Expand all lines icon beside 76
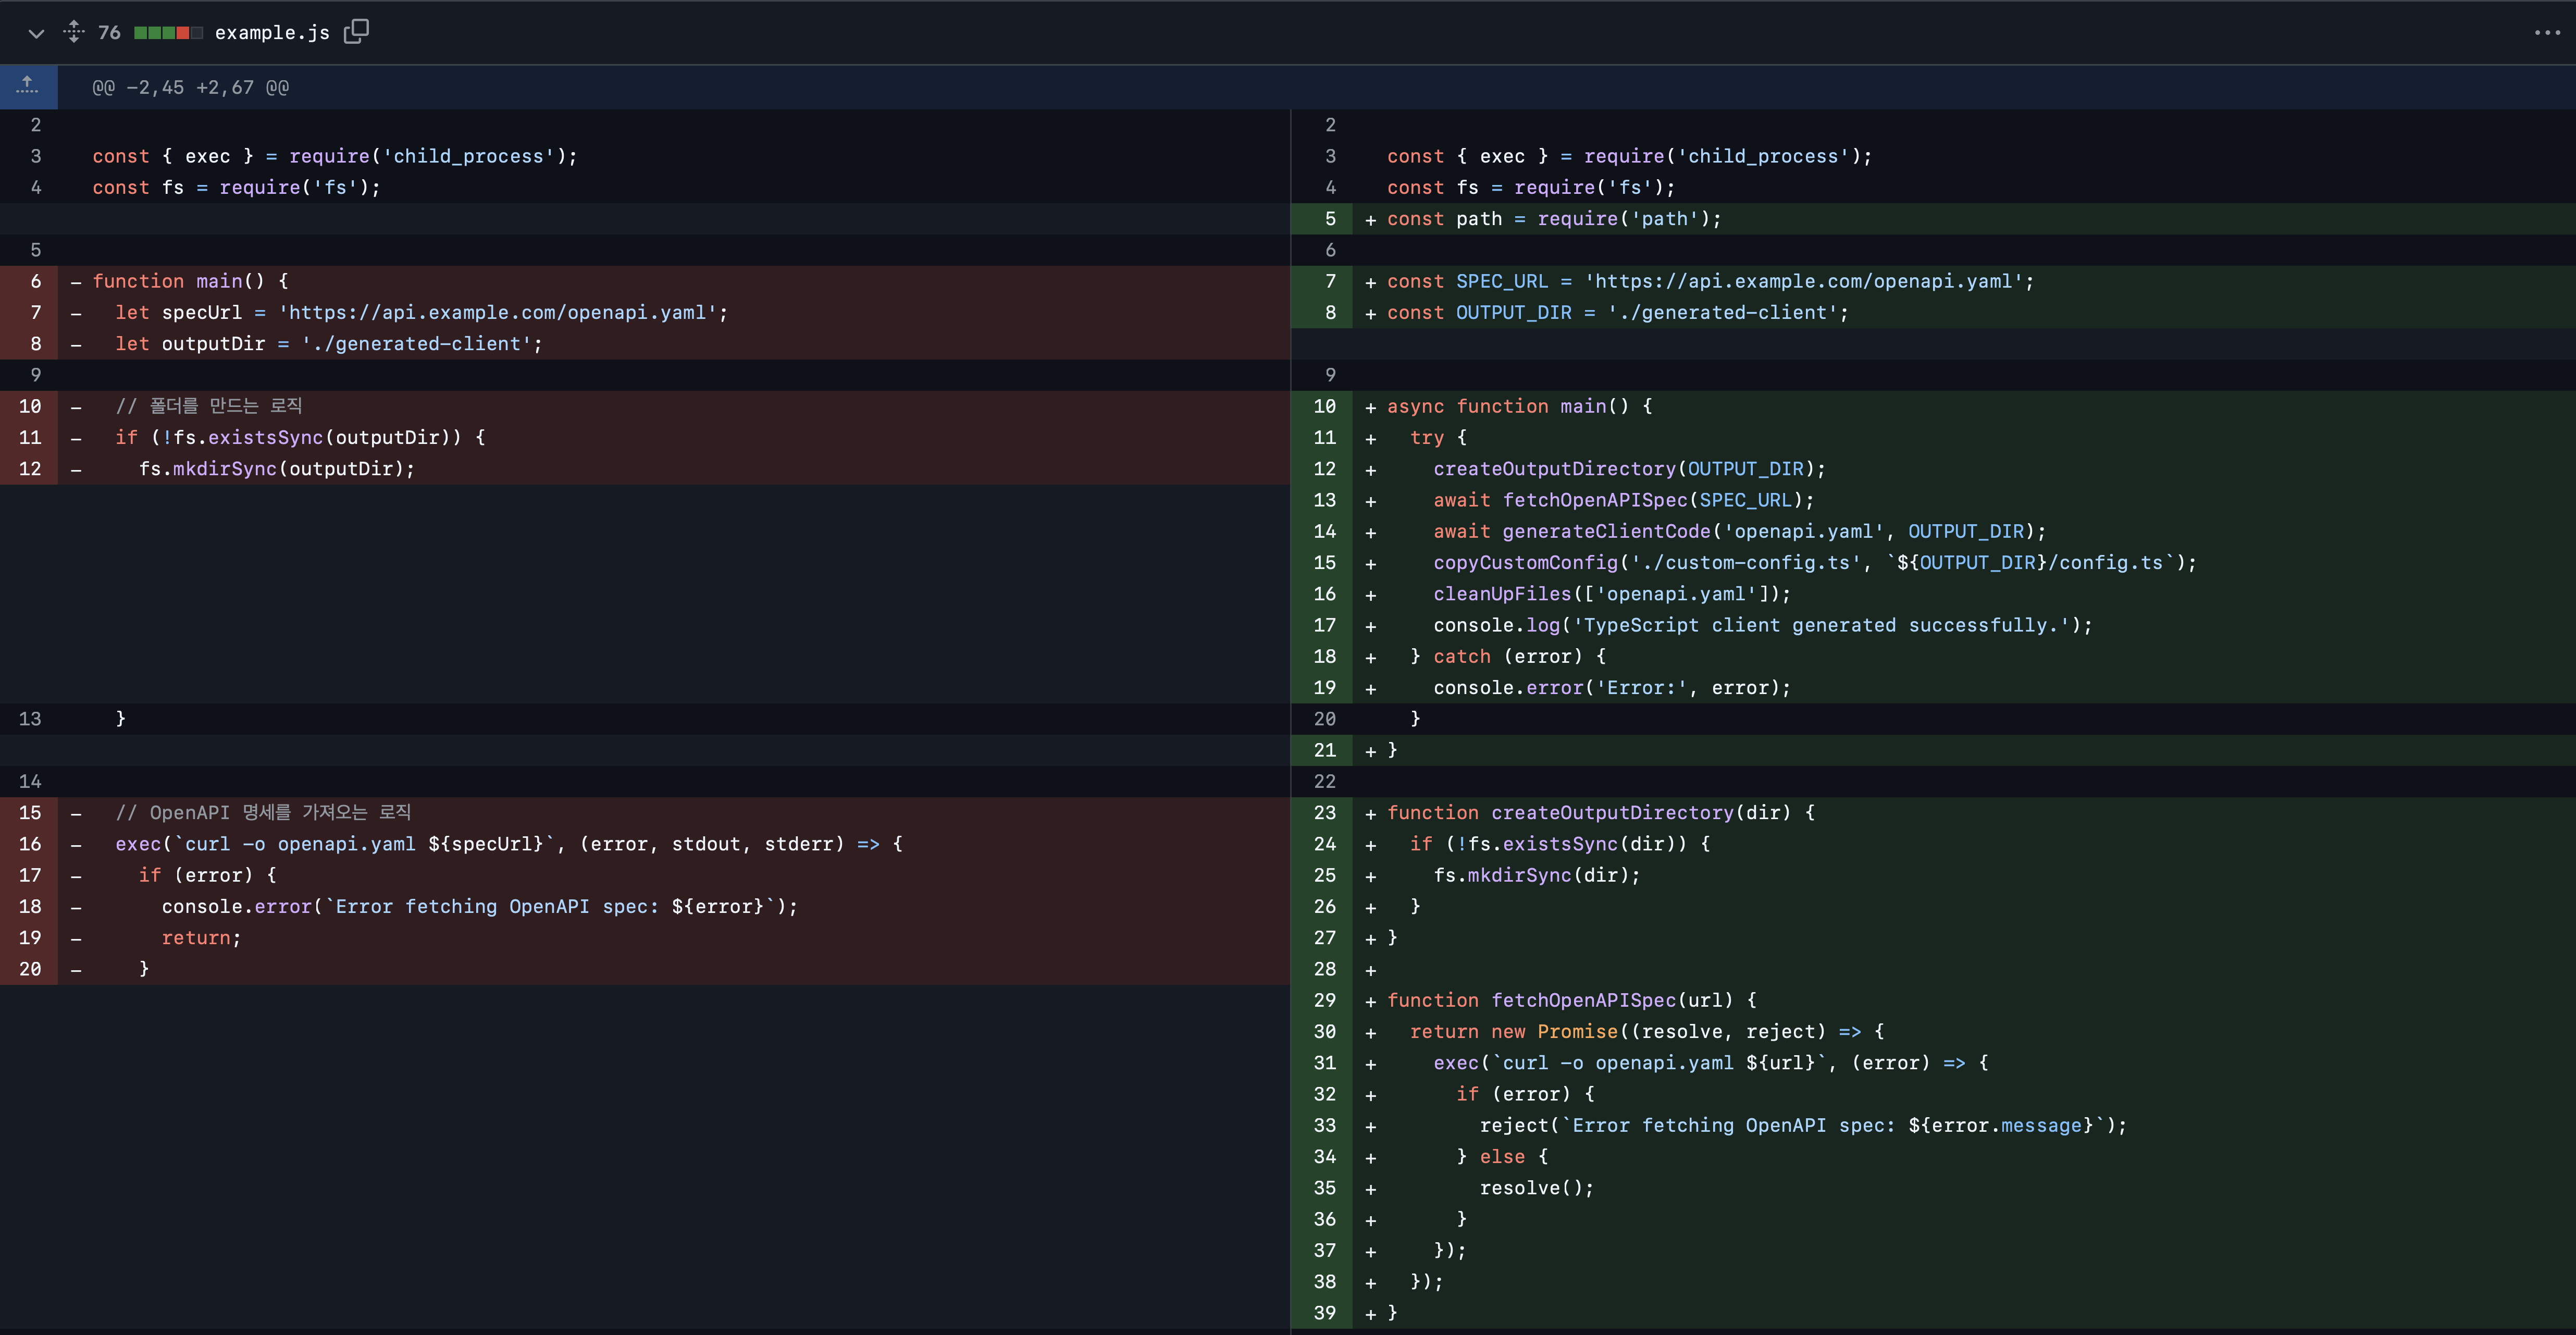Viewport: 2576px width, 1335px height. pos(74,32)
